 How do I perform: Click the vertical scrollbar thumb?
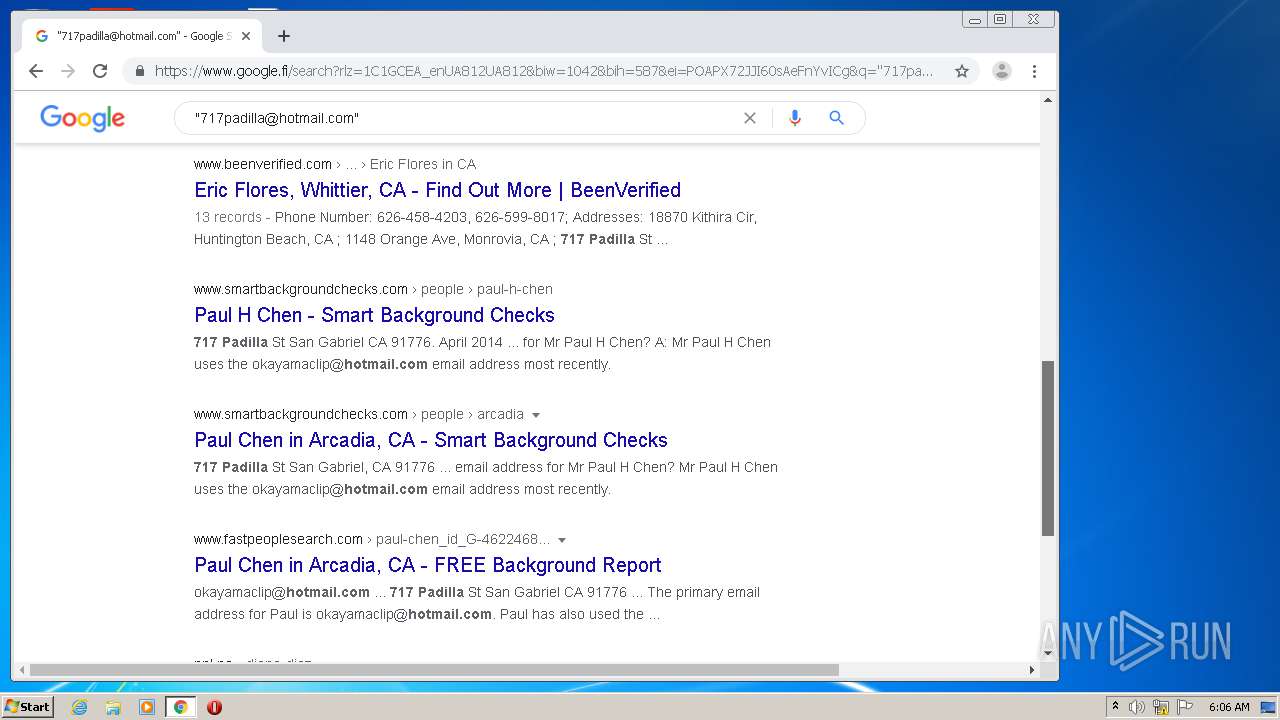(x=1048, y=448)
